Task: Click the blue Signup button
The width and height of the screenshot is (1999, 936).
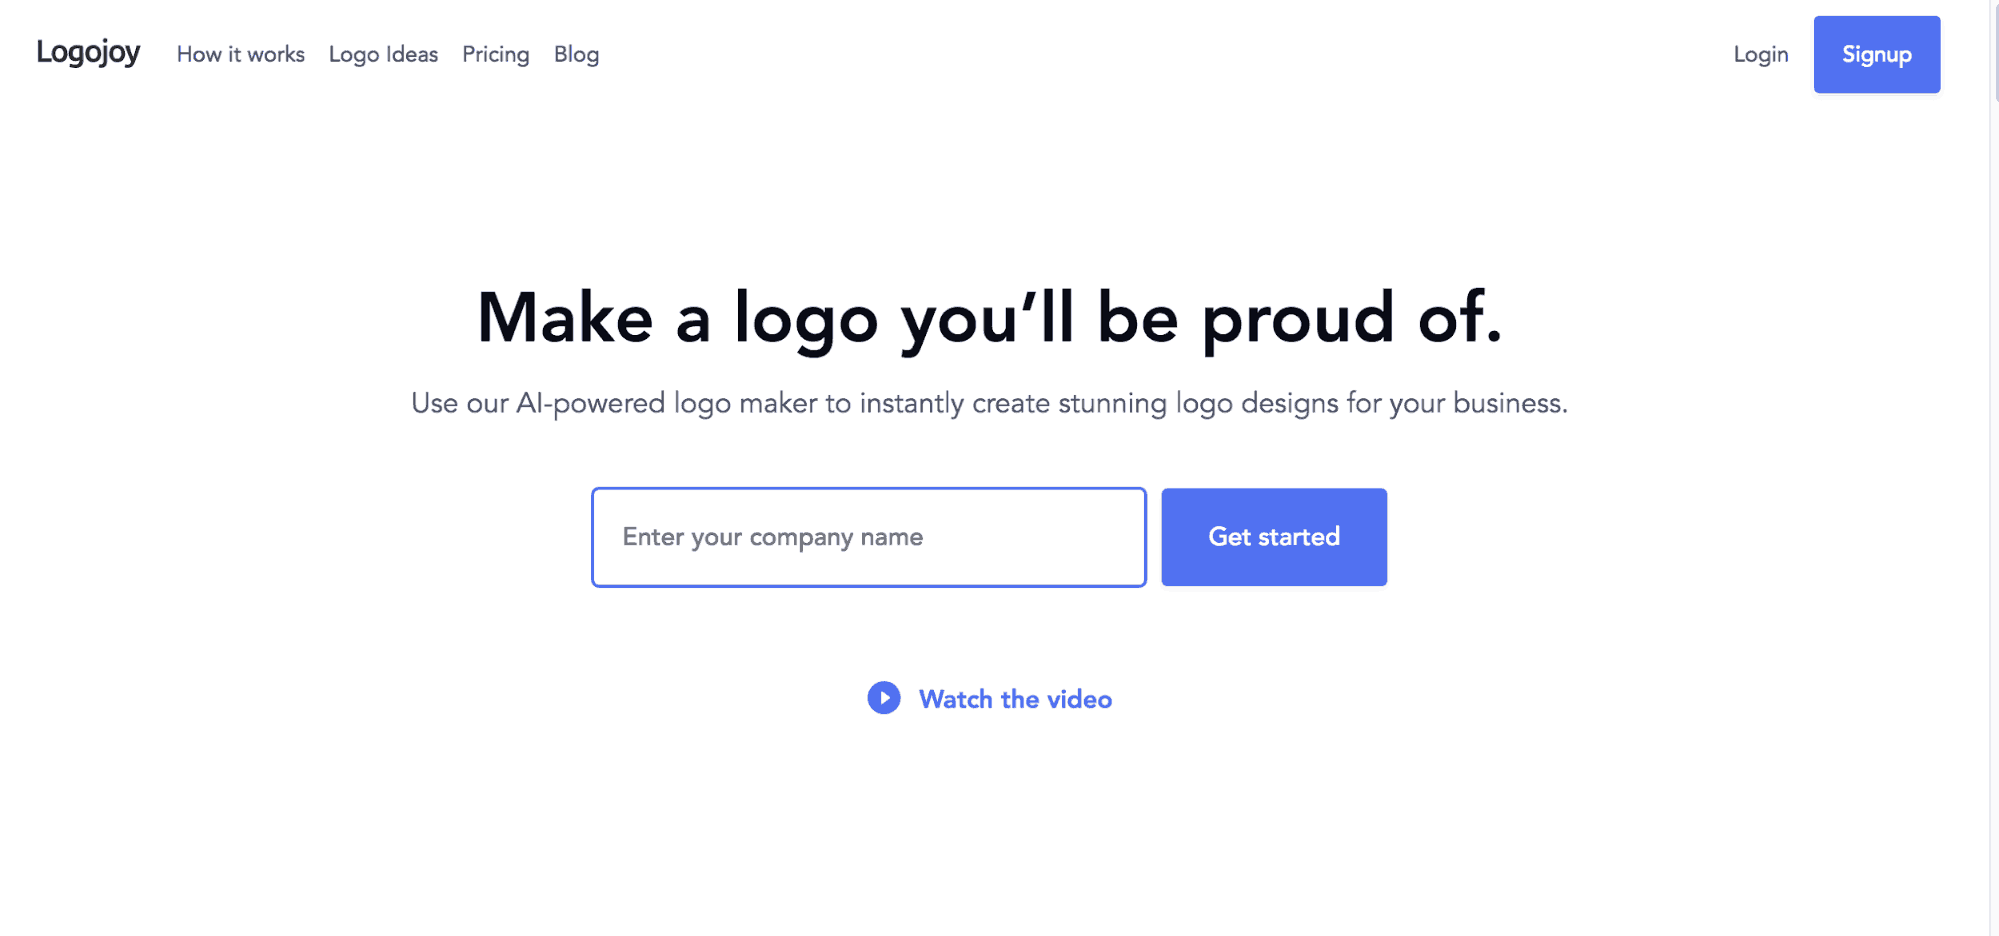Action: point(1876,54)
